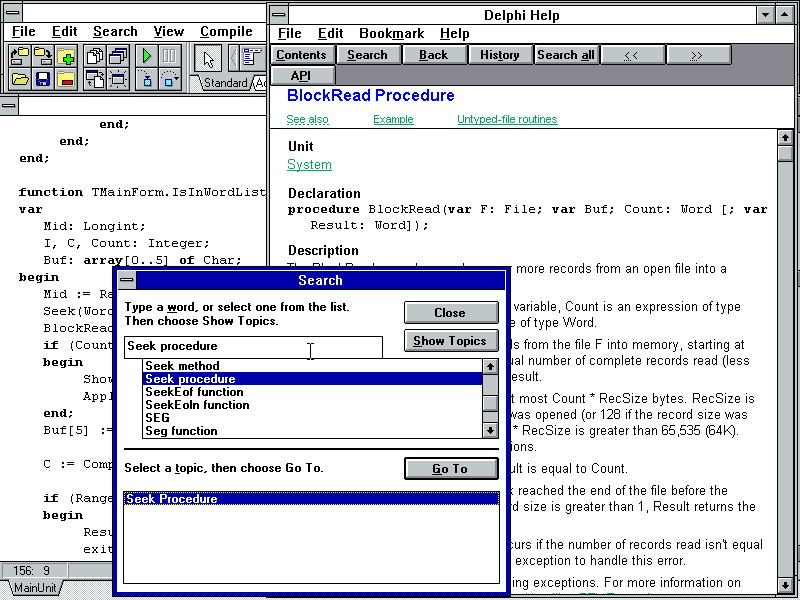Select the 'Seek Procedure' topic entry

(311, 498)
